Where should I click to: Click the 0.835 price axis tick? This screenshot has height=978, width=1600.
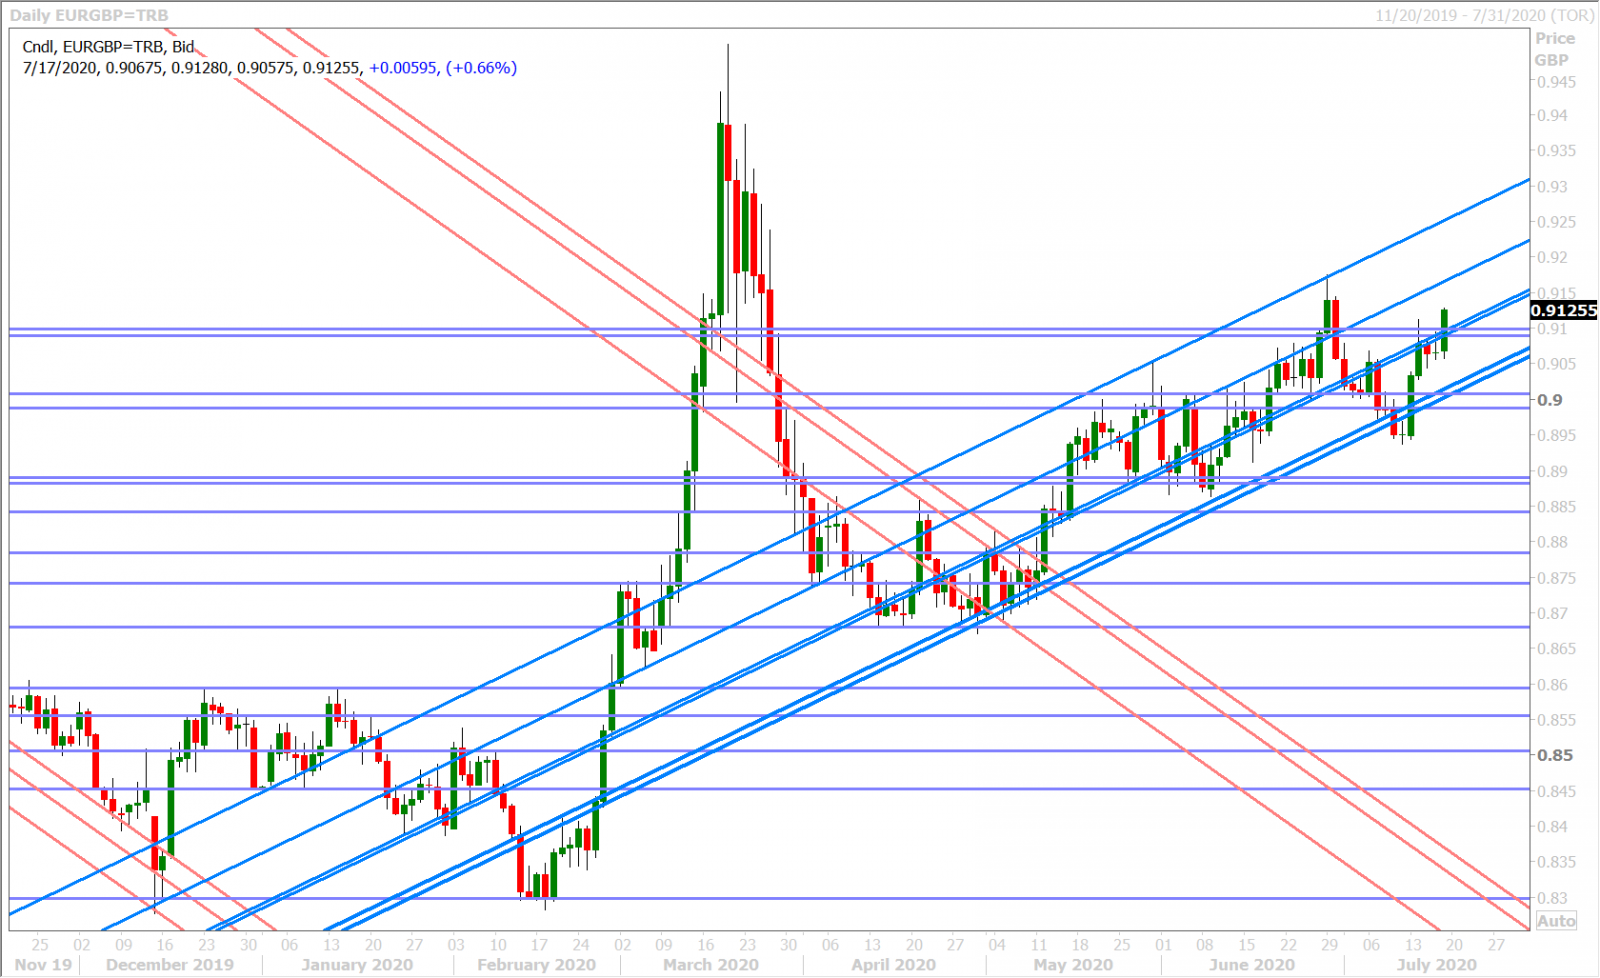[x=1557, y=862]
